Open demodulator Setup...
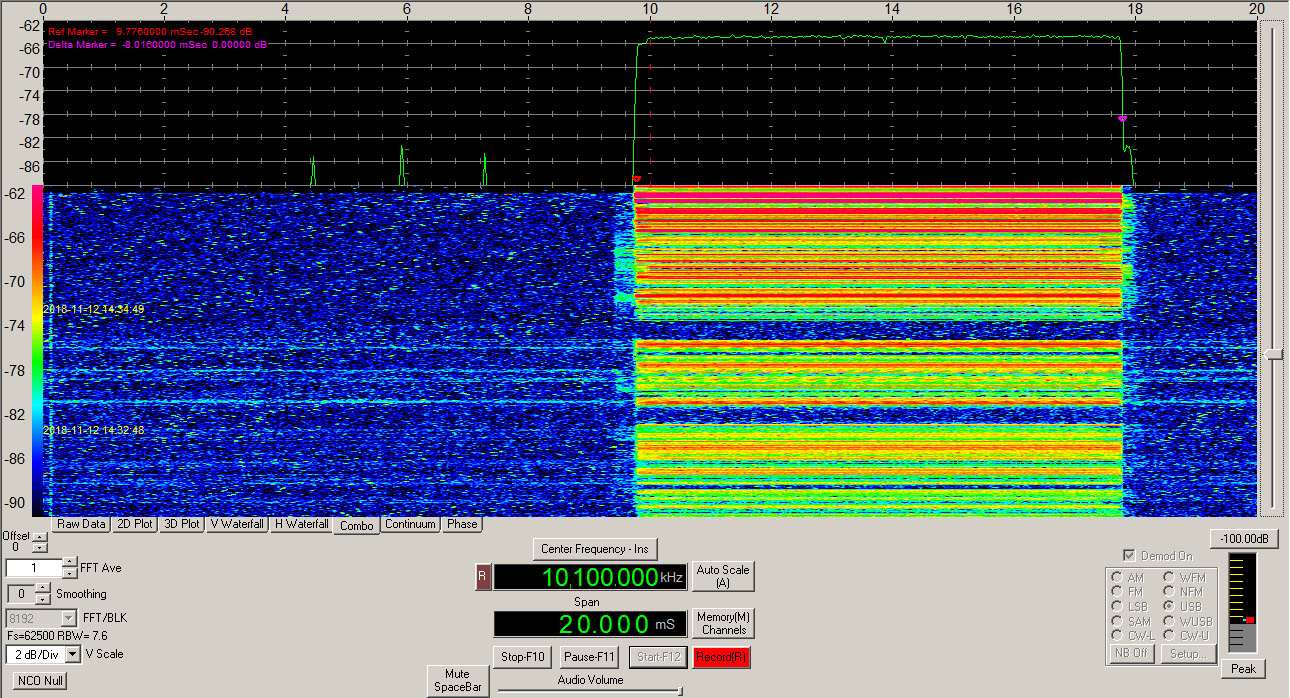Screen dimensions: 1290x698 [x=1187, y=654]
